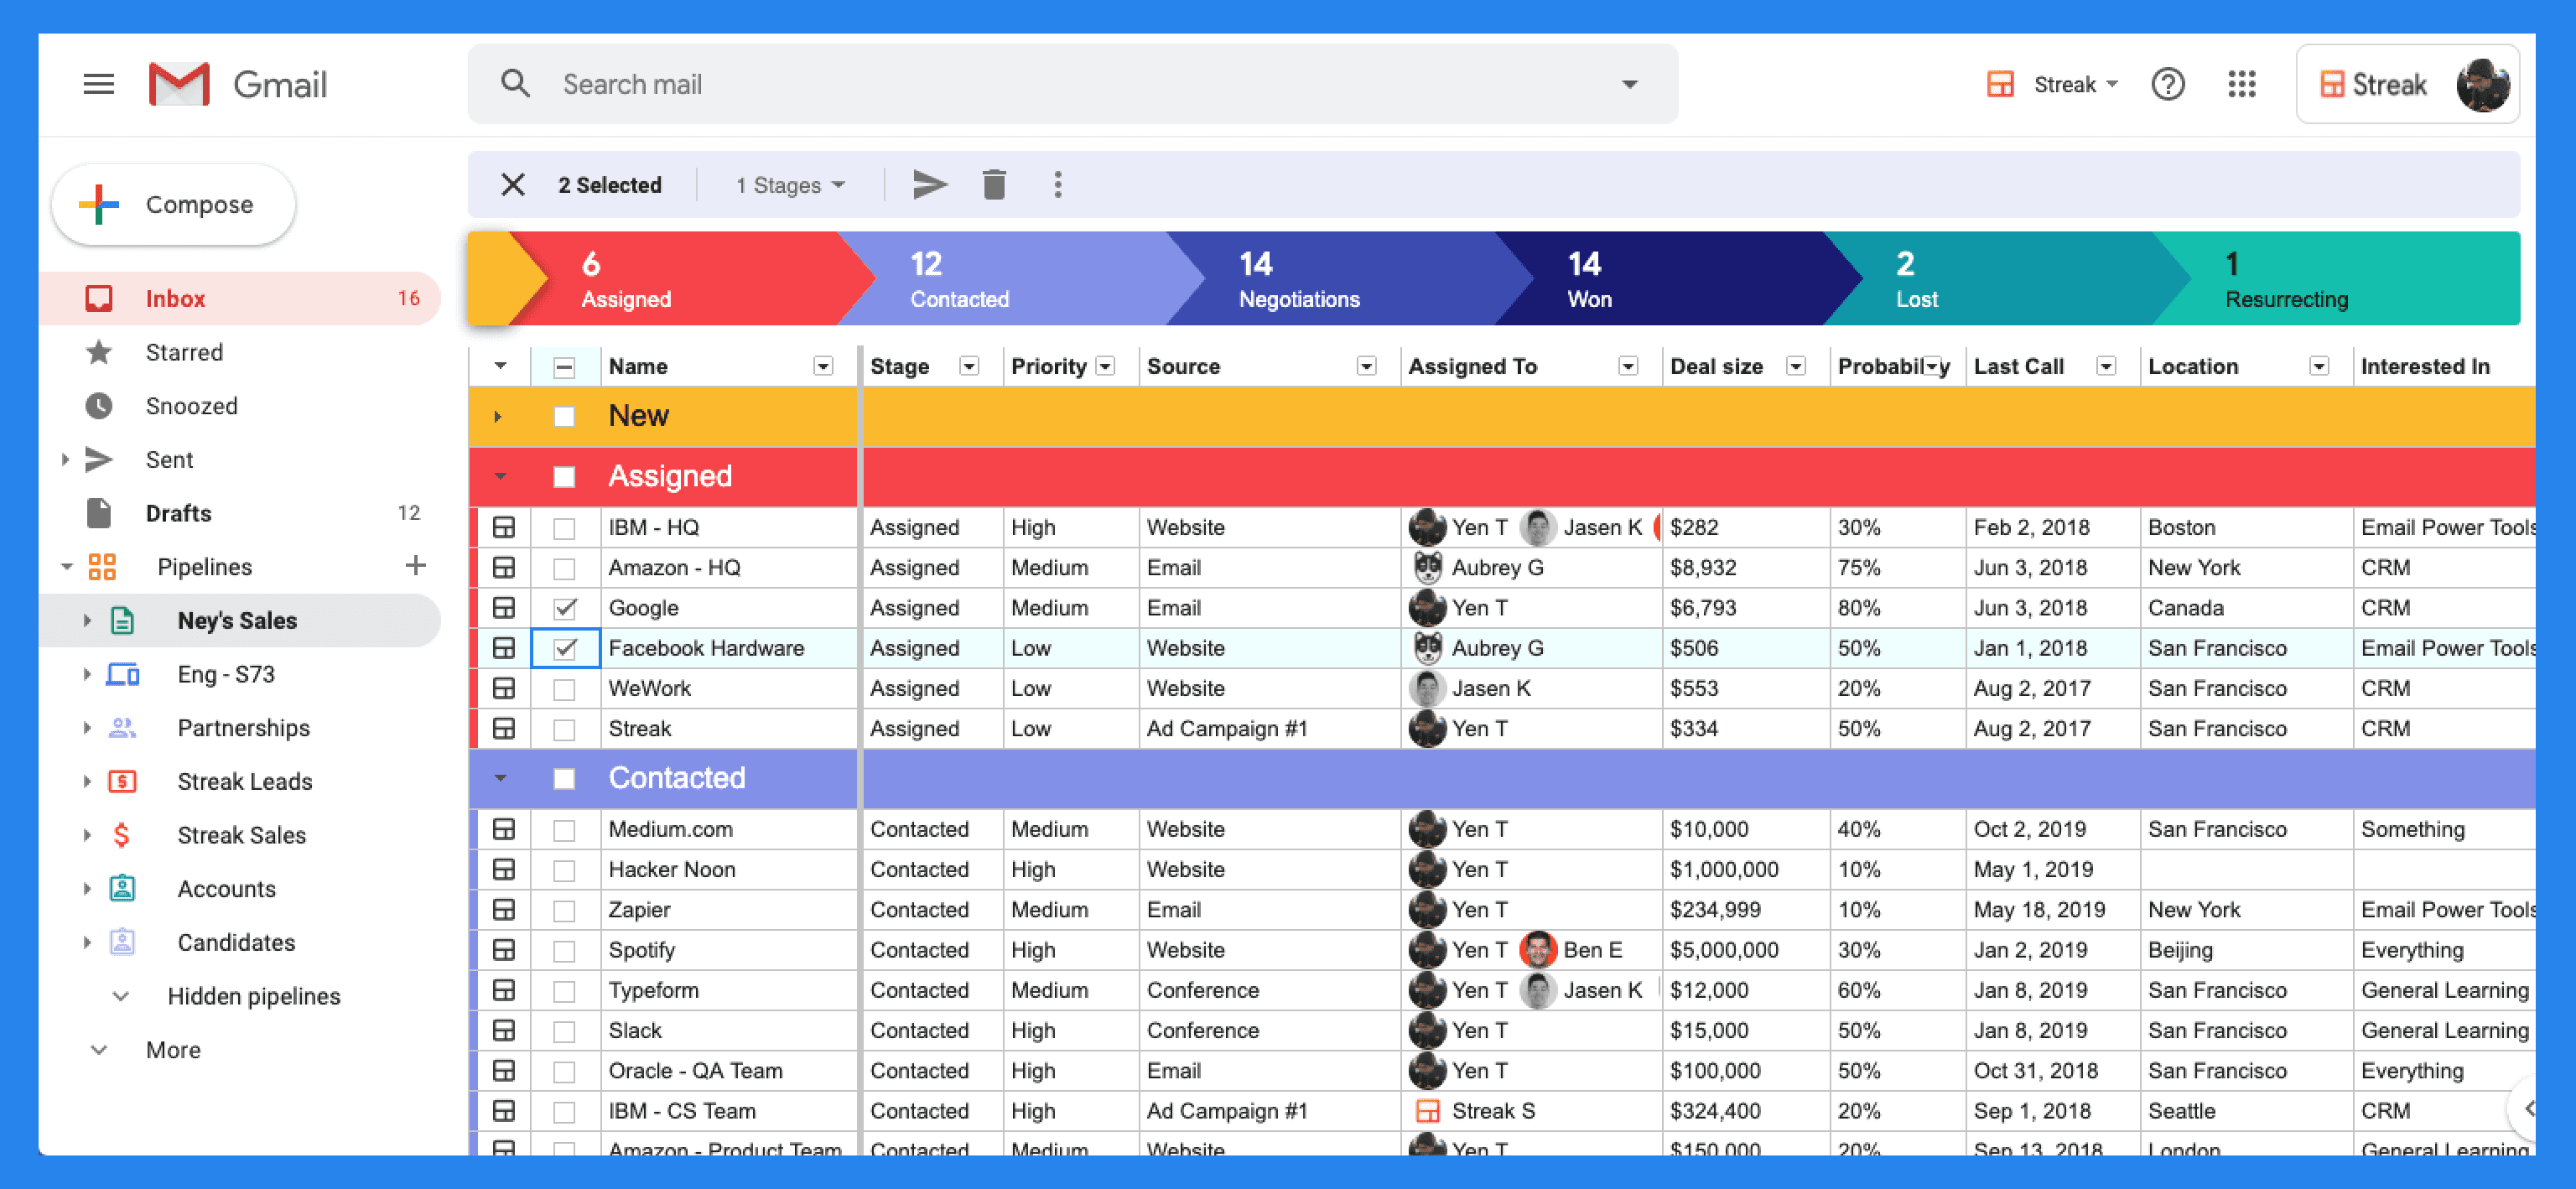Image resolution: width=2576 pixels, height=1189 pixels.
Task: Open the Facebook Hardware box icon
Action: point(504,648)
